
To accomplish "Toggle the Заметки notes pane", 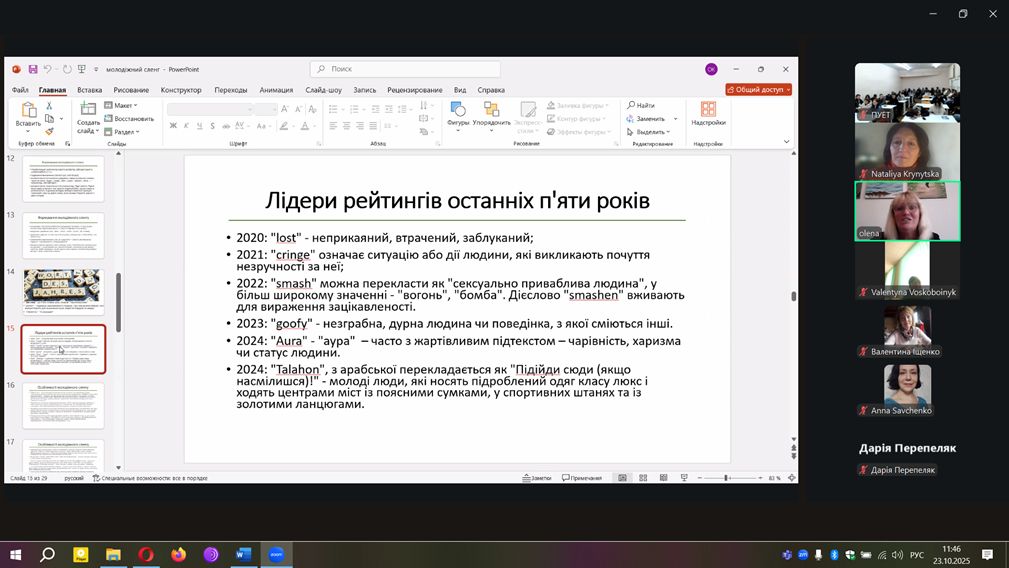I will pyautogui.click(x=536, y=478).
